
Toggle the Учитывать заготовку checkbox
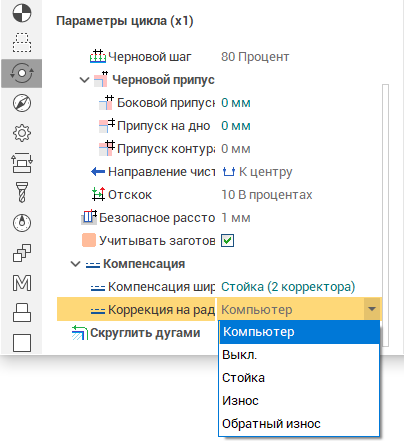coord(228,240)
